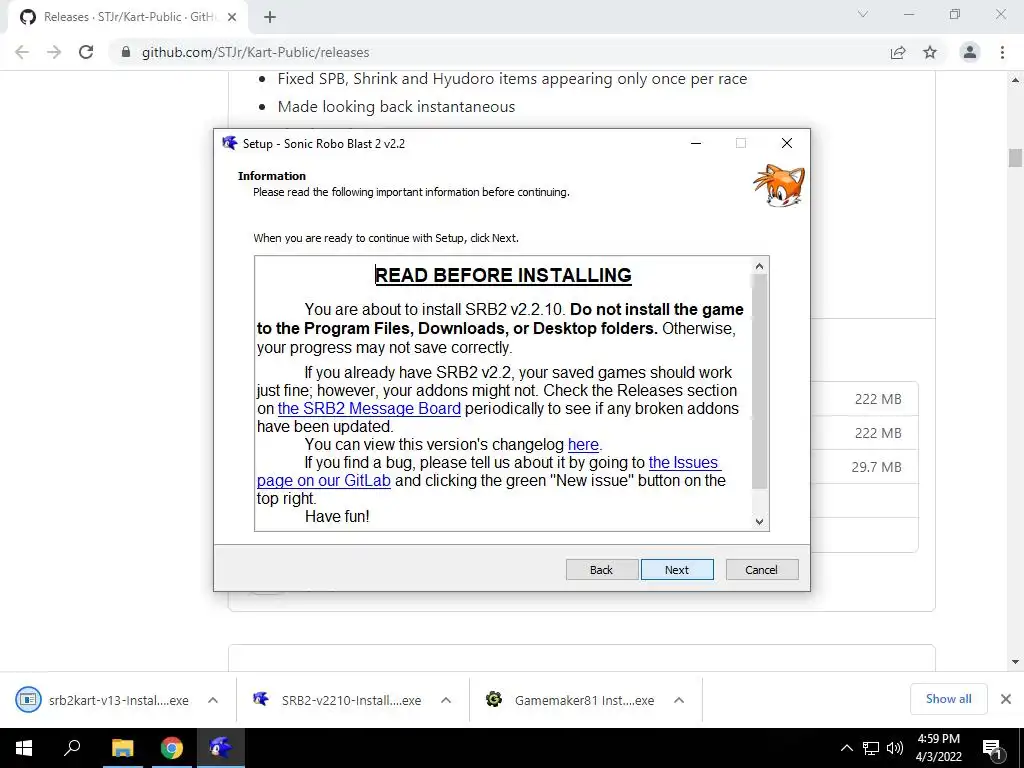Open File Explorer from taskbar
Viewport: 1024px width, 768px height.
click(x=122, y=748)
